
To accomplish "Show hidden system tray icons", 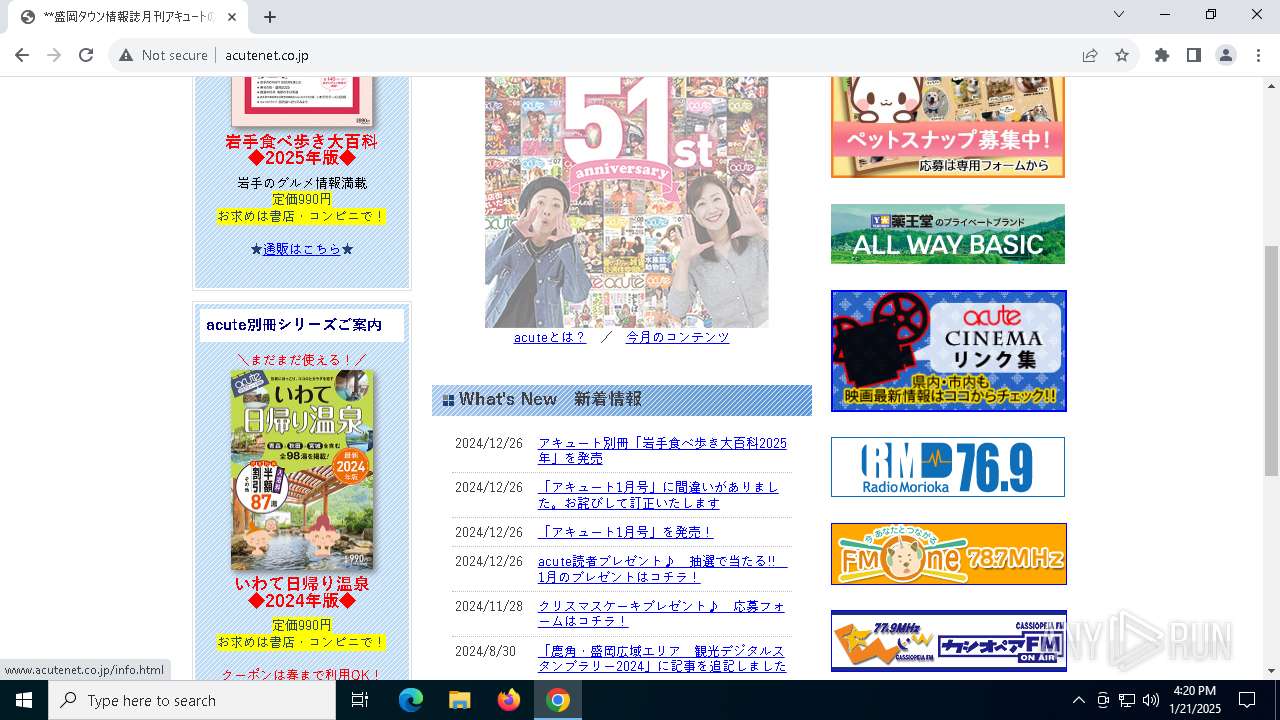I will [x=1078, y=700].
